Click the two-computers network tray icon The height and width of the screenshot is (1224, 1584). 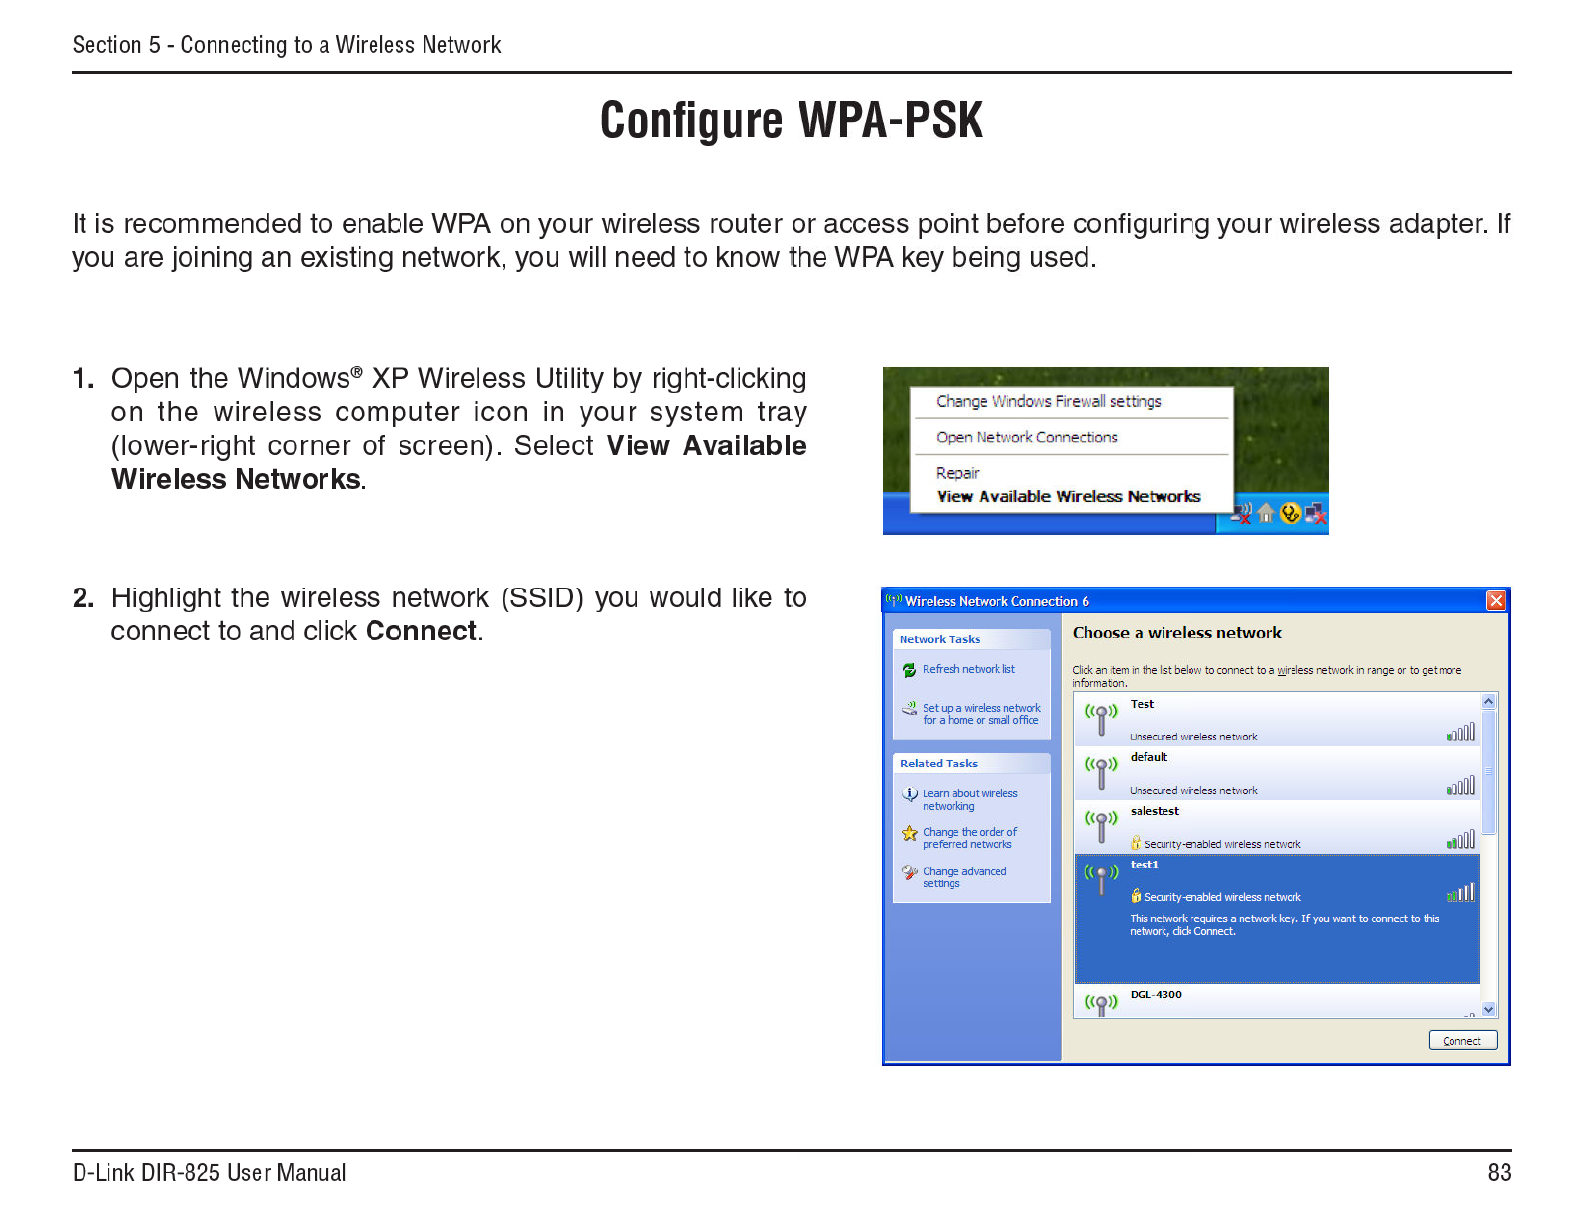1315,514
